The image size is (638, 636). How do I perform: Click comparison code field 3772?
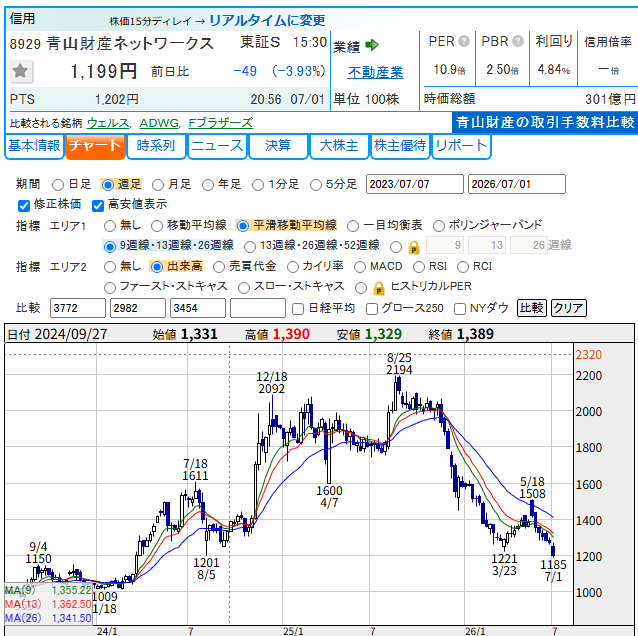tap(78, 308)
